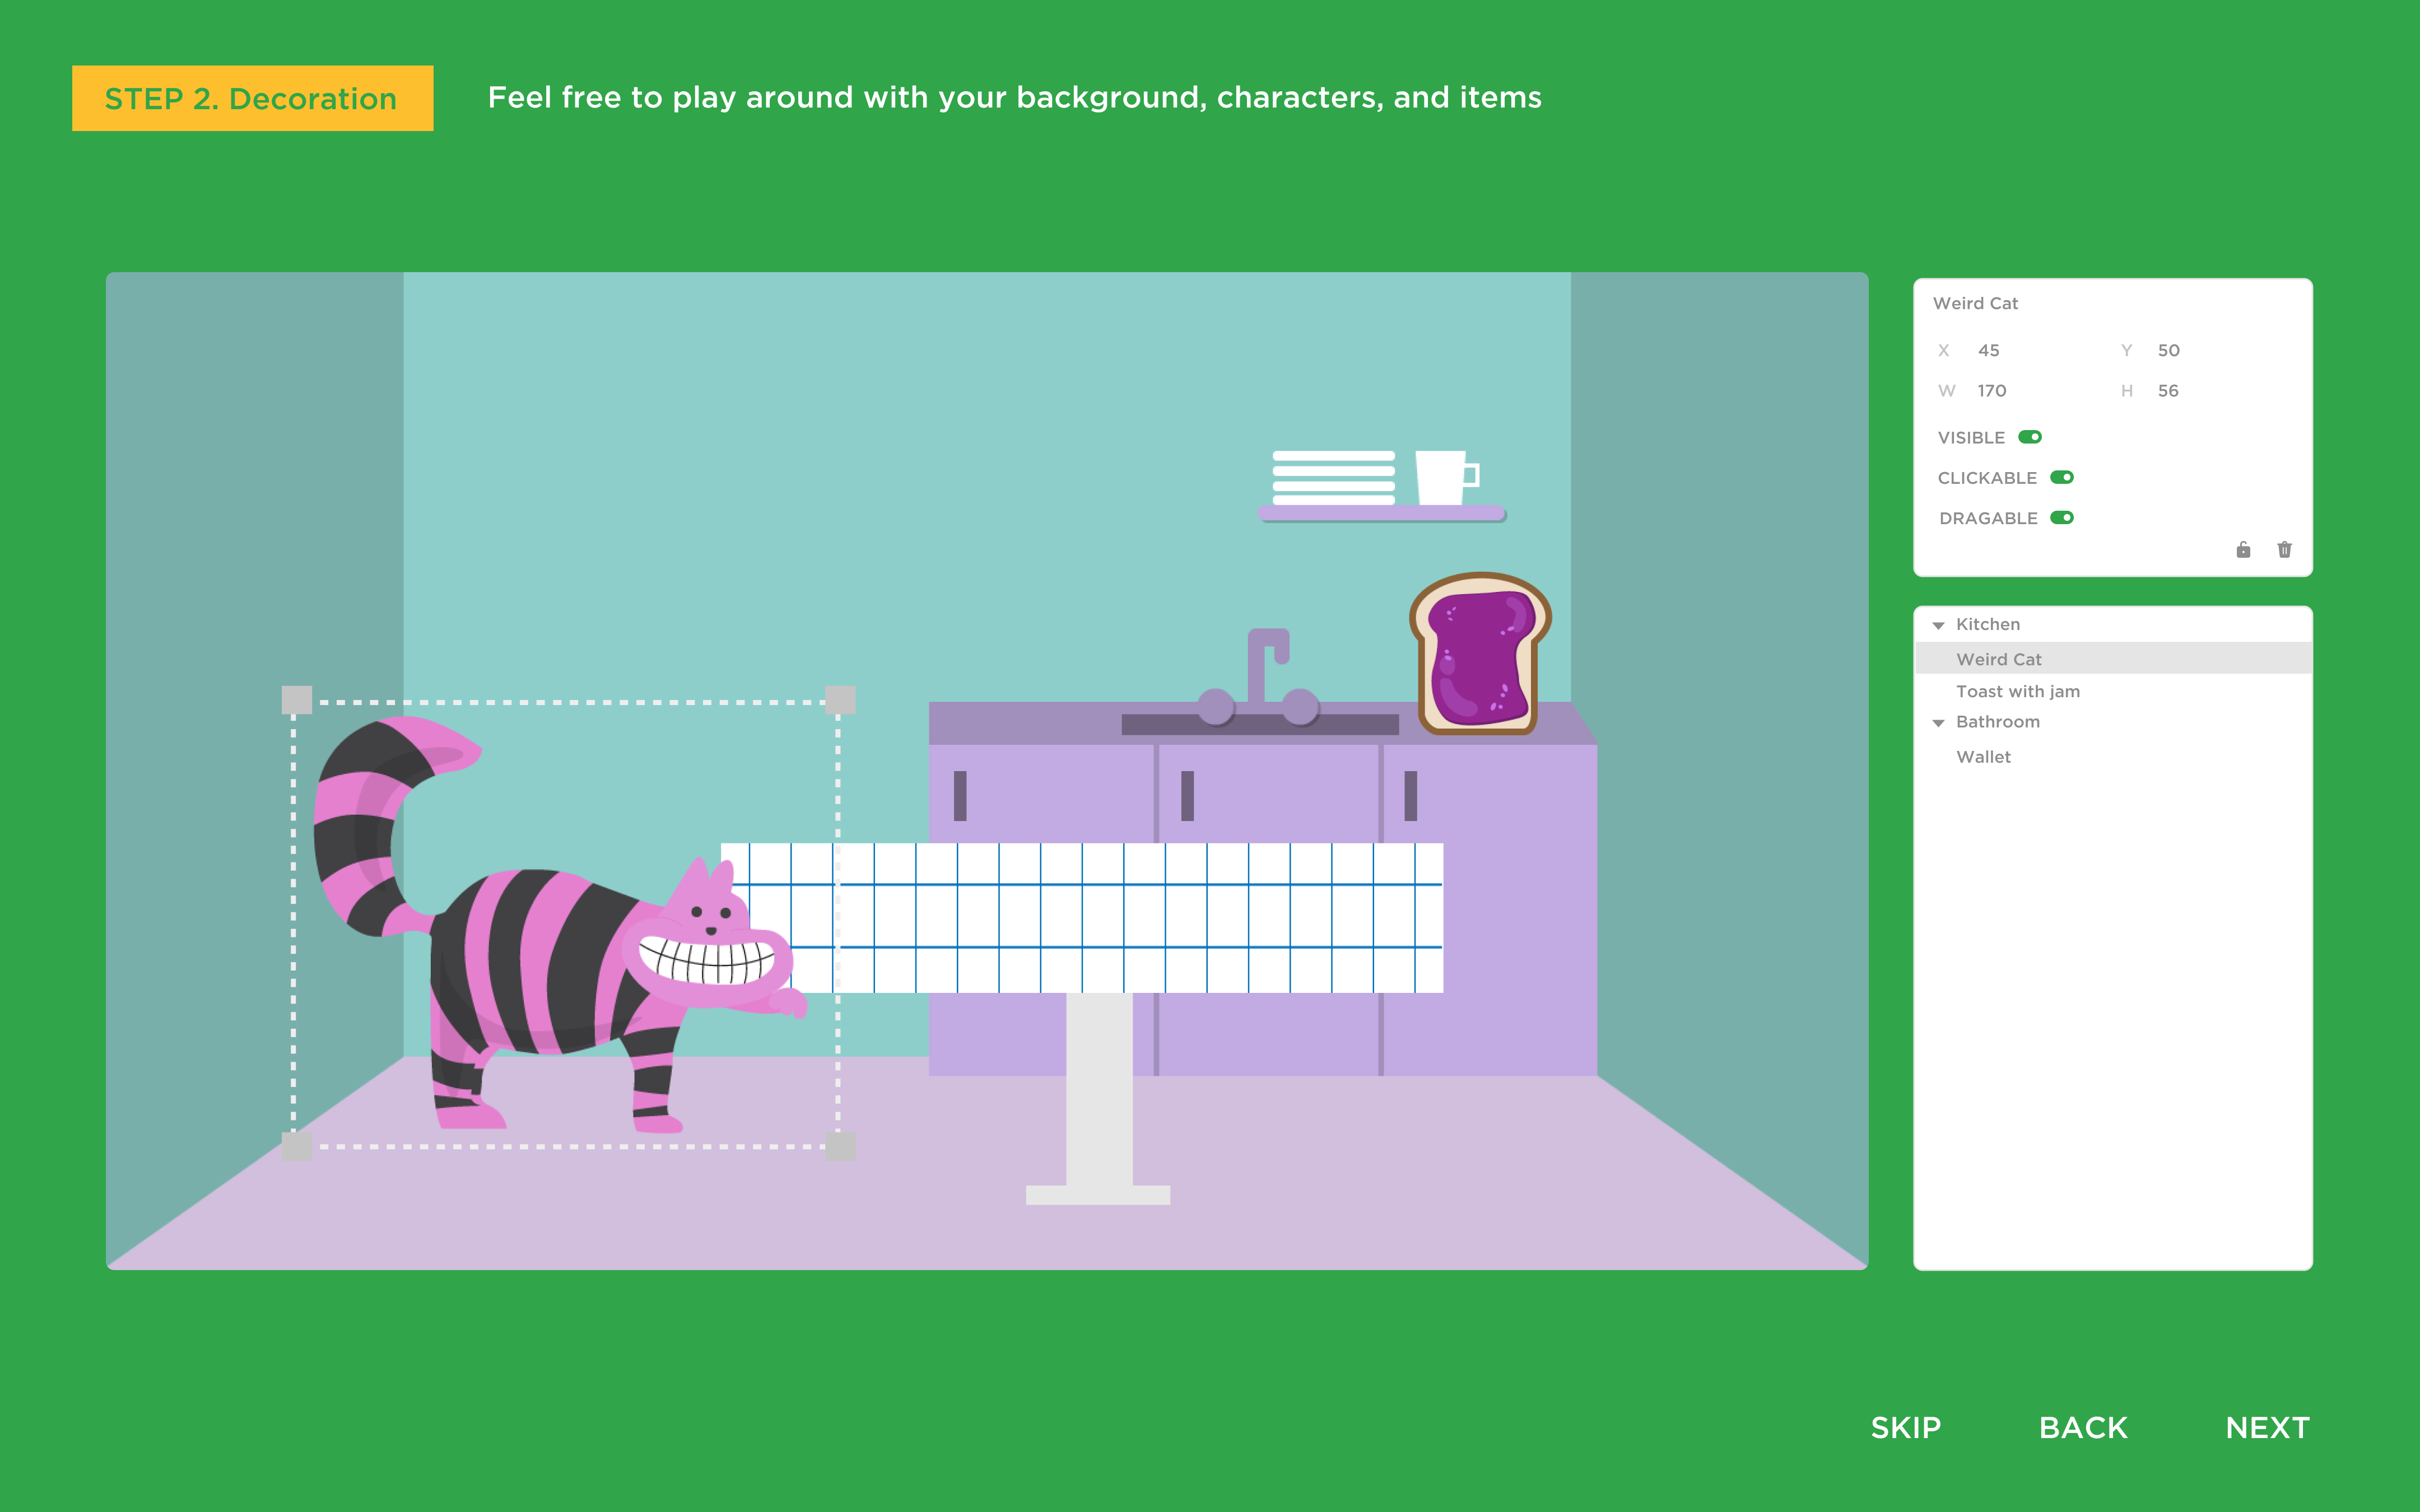Screen dimensions: 2420x1512
Task: Click the unlock padlock icon
Action: click(x=2243, y=550)
